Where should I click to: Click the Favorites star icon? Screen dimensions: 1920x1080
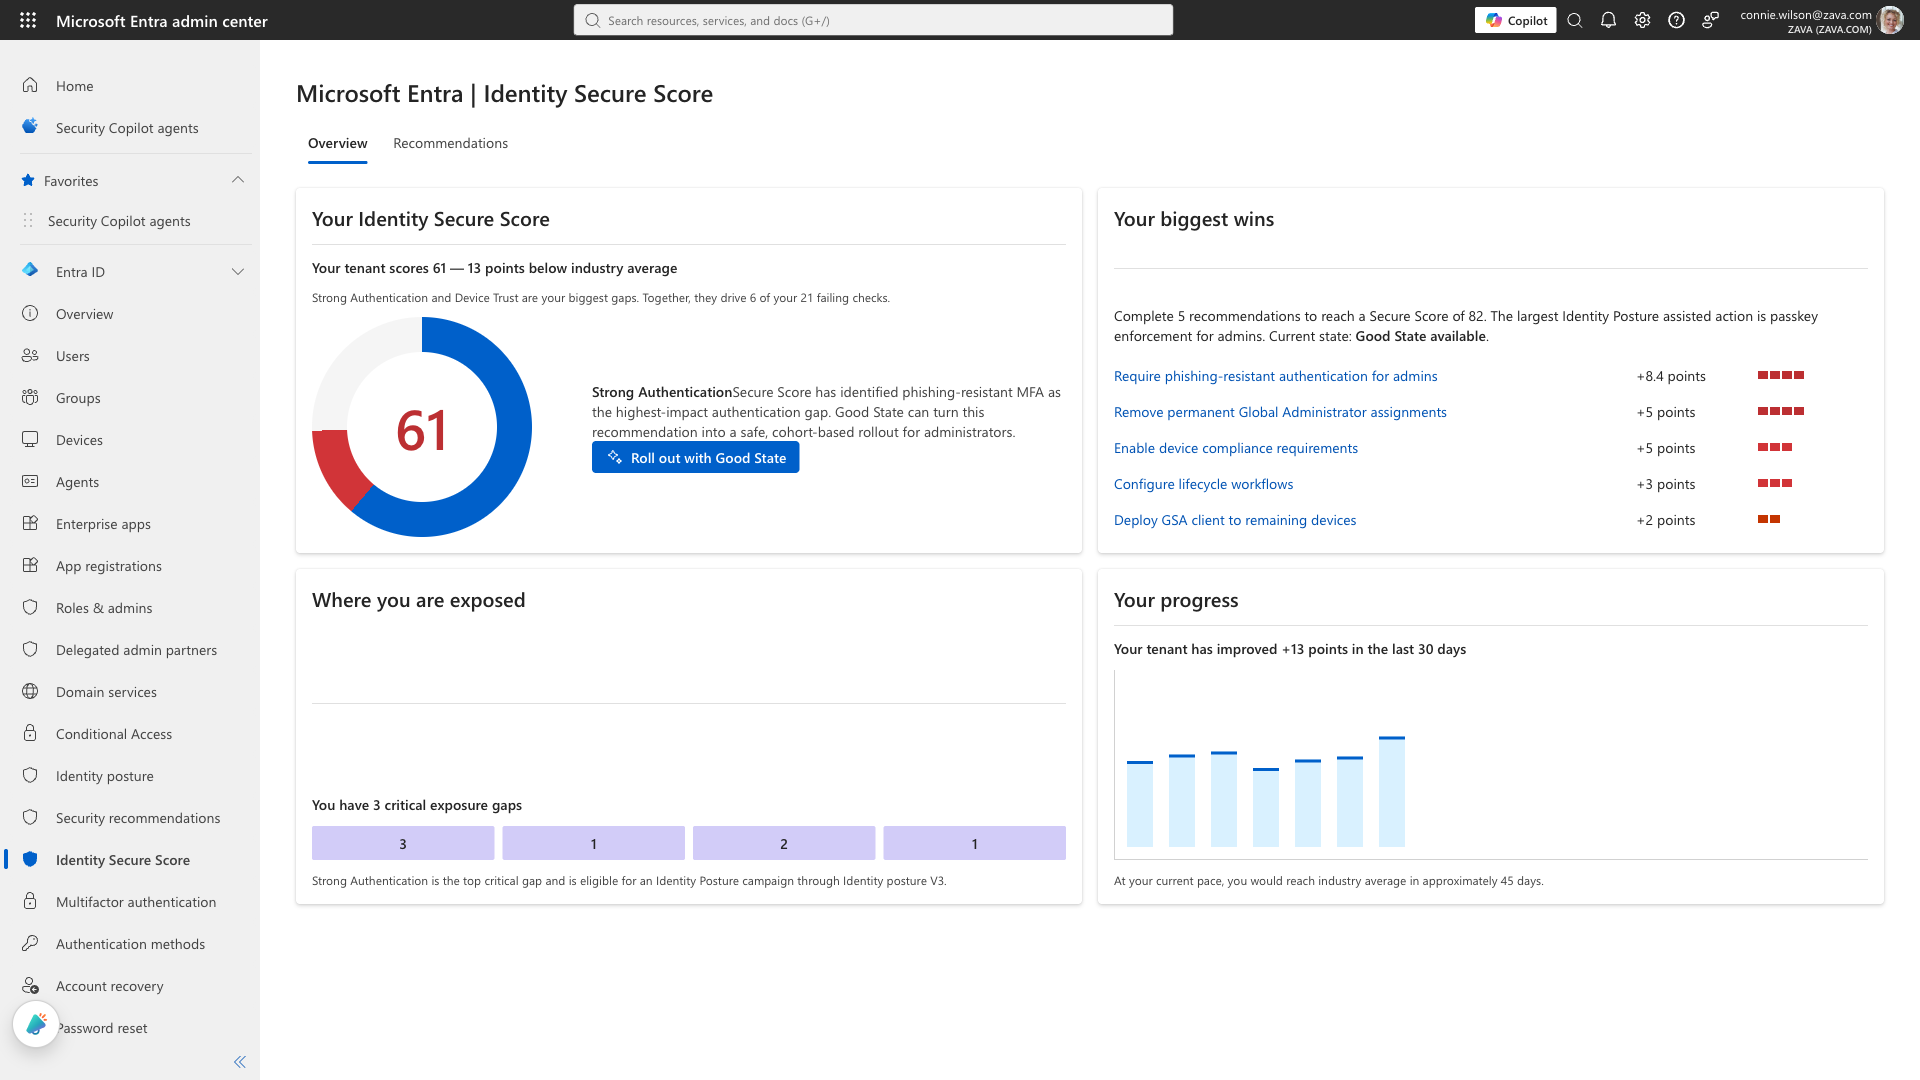point(28,181)
